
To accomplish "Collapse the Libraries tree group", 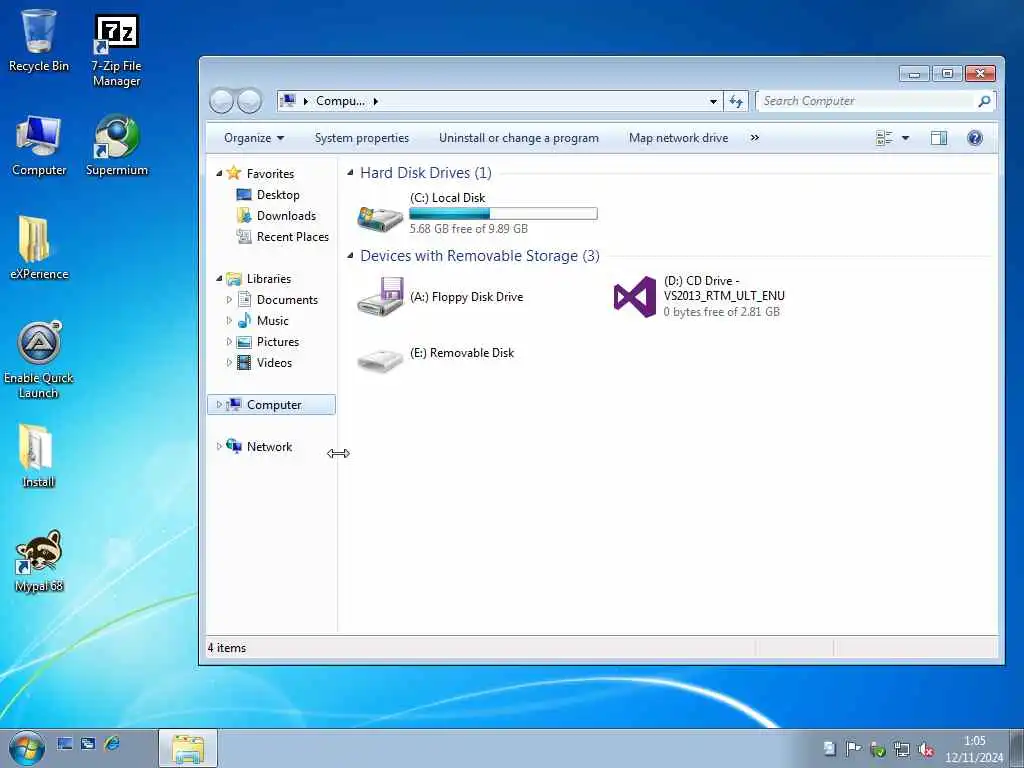I will pyautogui.click(x=219, y=279).
